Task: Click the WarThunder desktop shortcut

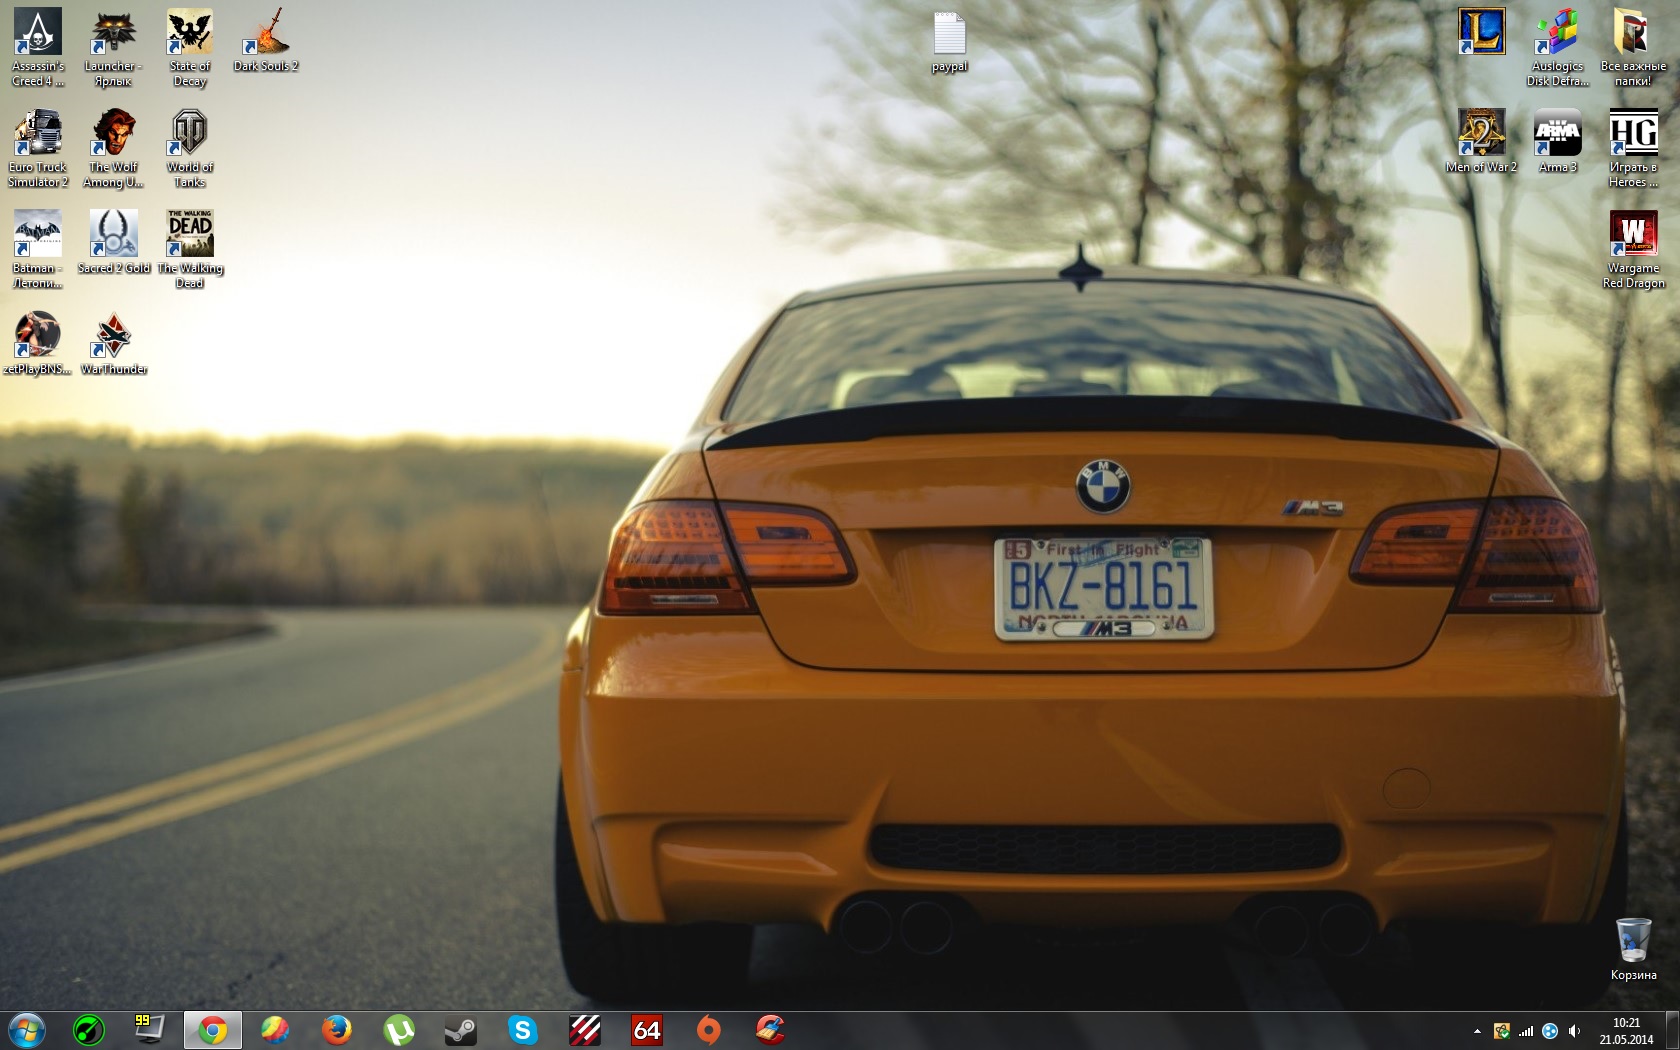Action: tap(114, 343)
